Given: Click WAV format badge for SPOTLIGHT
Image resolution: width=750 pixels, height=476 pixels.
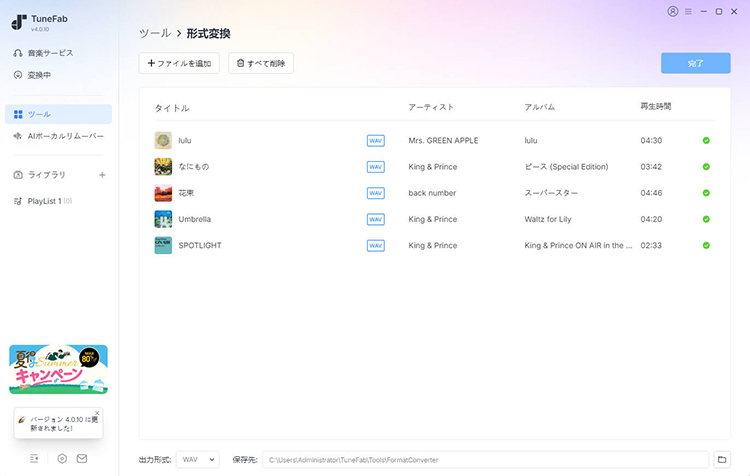Looking at the screenshot, I should click(x=375, y=245).
